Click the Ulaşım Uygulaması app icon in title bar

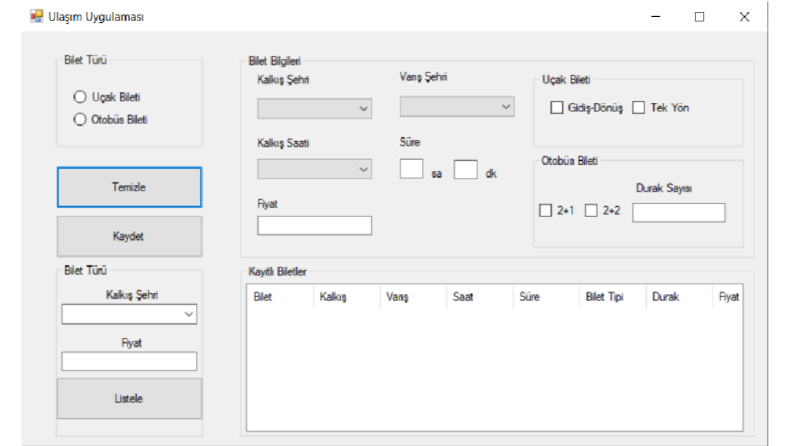(x=36, y=16)
